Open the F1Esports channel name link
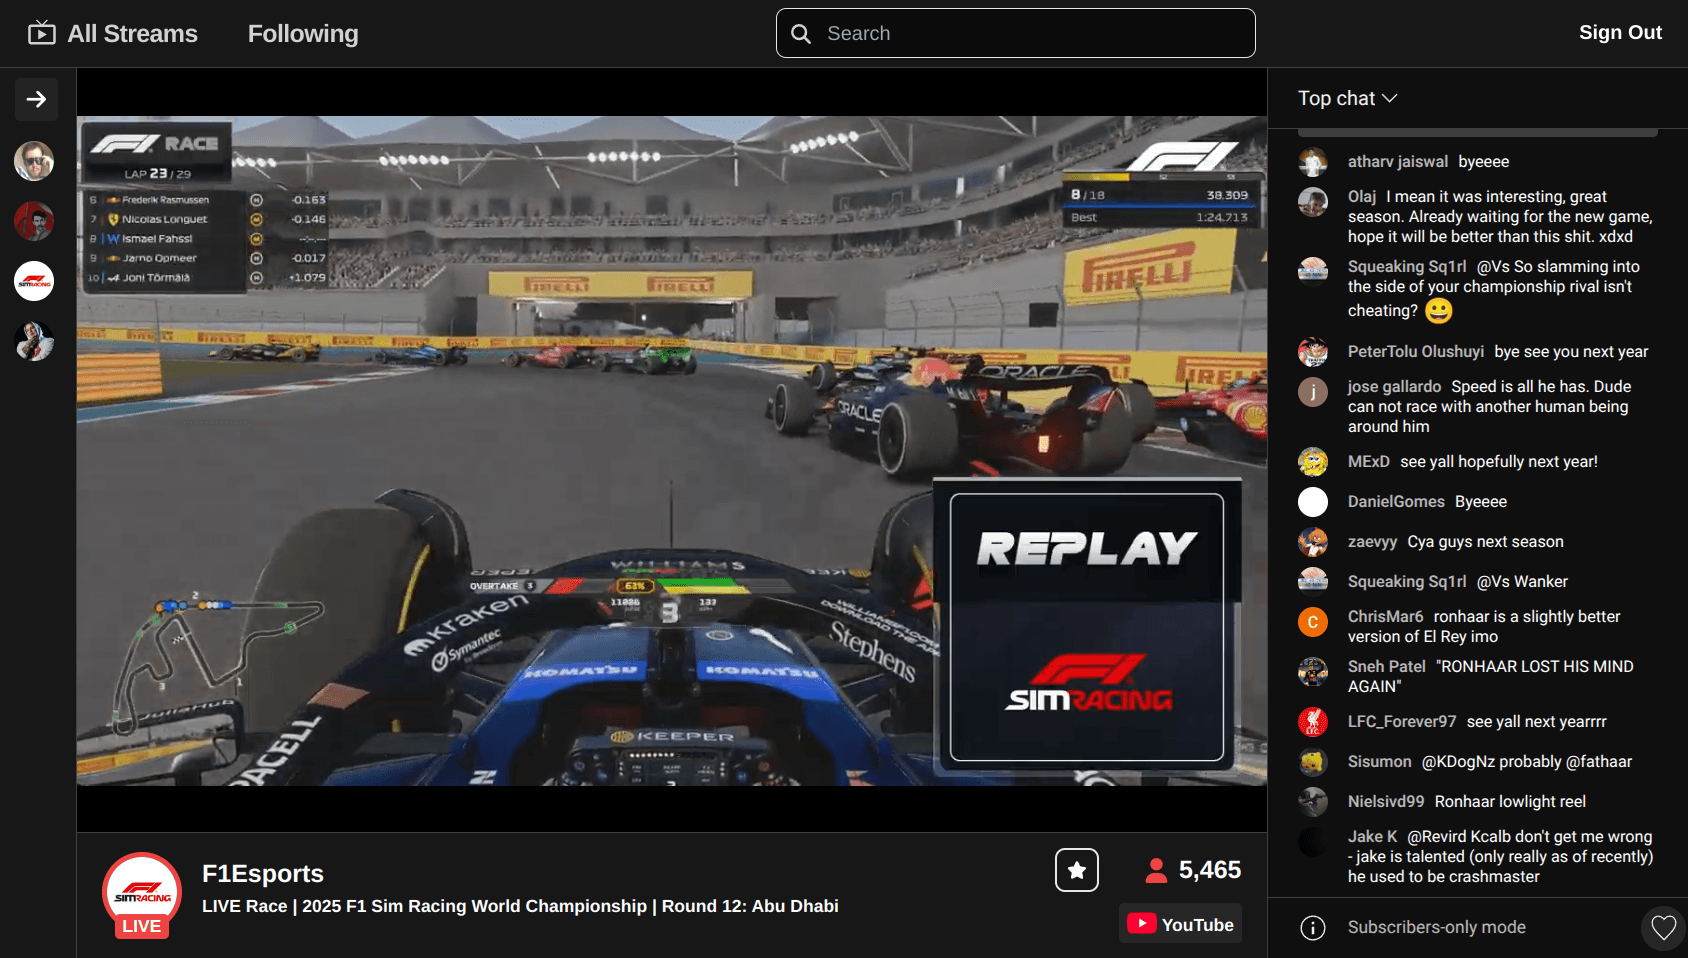 pos(263,873)
